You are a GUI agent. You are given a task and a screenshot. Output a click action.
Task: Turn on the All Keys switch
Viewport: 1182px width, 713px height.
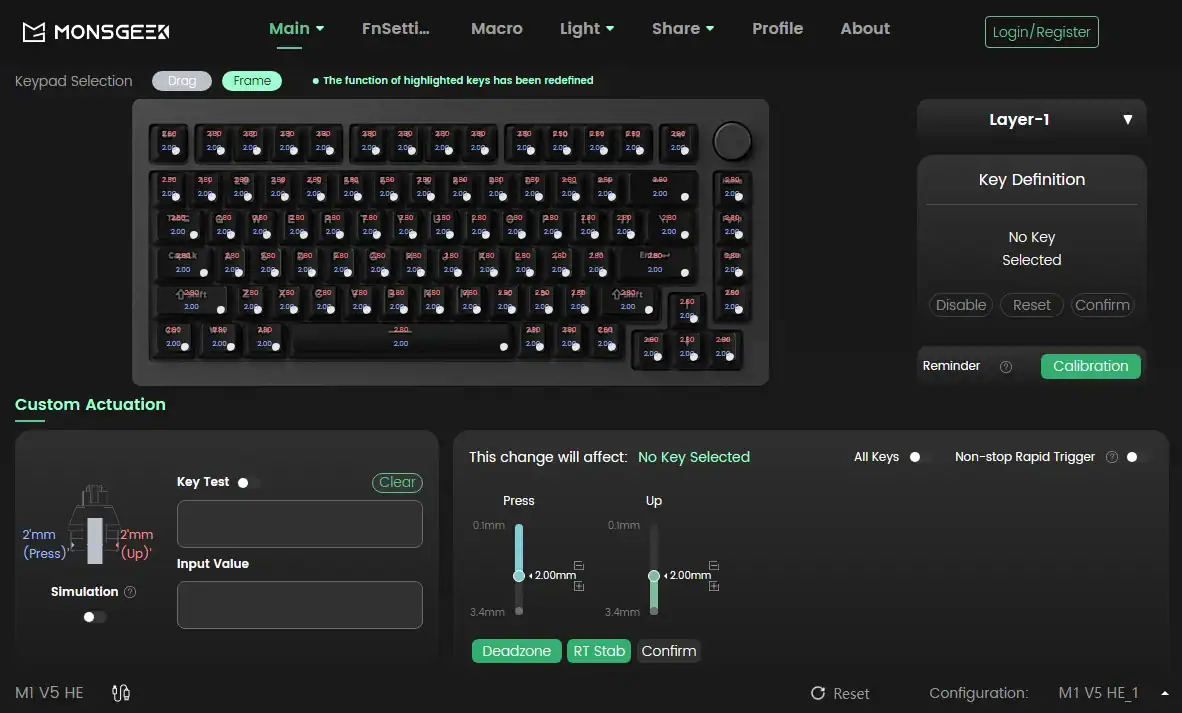tap(919, 457)
